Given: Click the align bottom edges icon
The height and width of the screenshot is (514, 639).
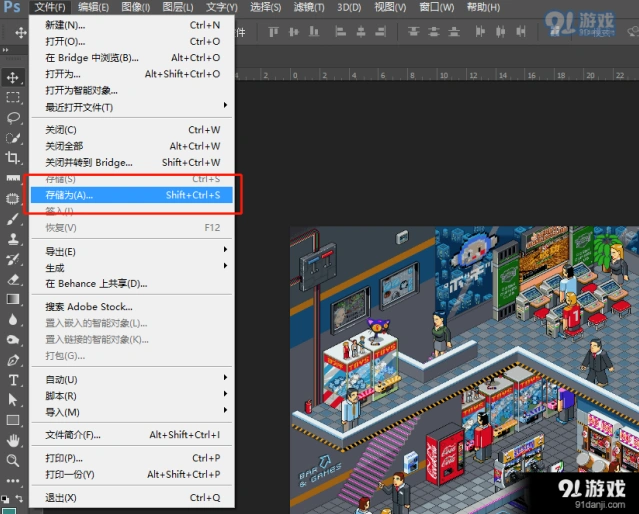Looking at the screenshot, I should 314,31.
